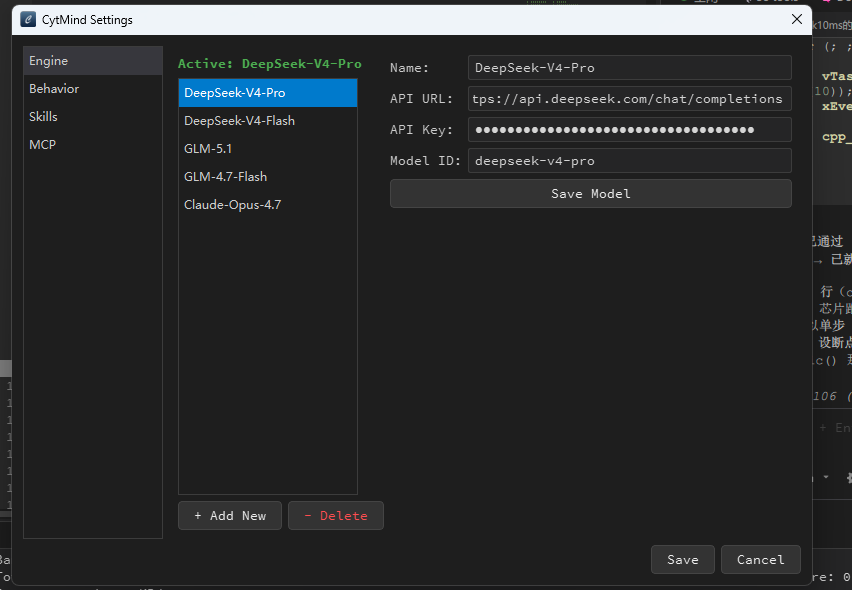
Task: Click the 'Name:' label
Action: click(409, 68)
